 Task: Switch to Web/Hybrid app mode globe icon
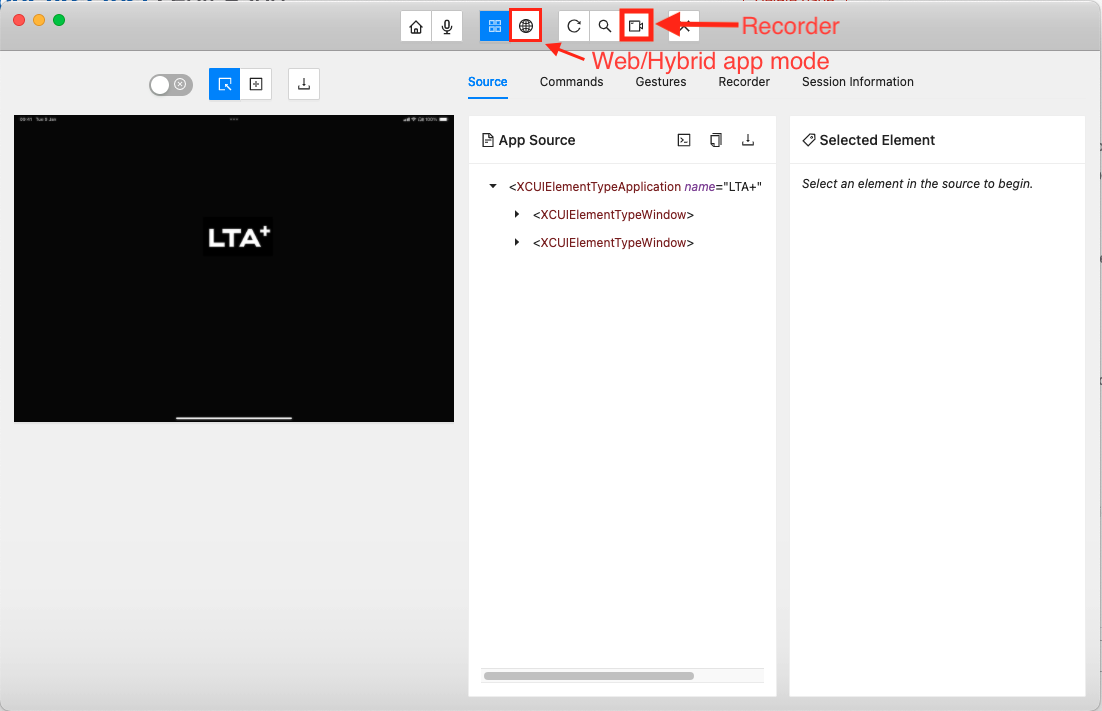pos(526,26)
